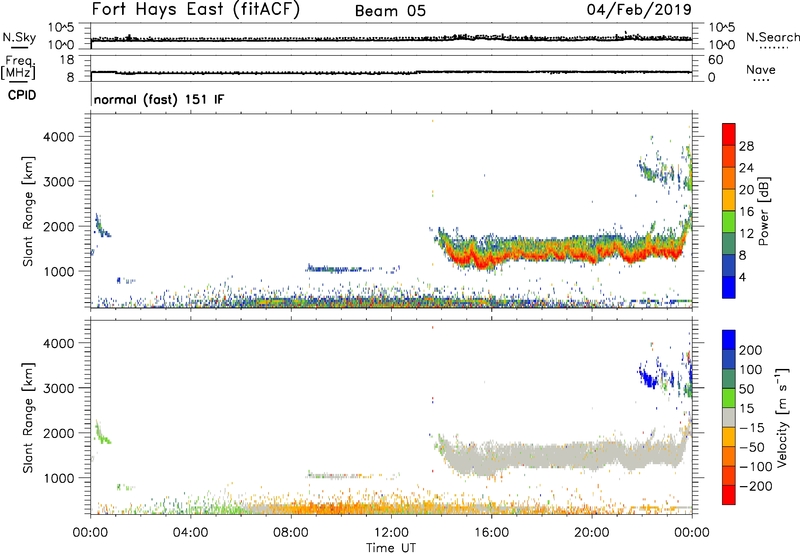Click the 'Fort Hays East (fitACF)' title

point(196,10)
